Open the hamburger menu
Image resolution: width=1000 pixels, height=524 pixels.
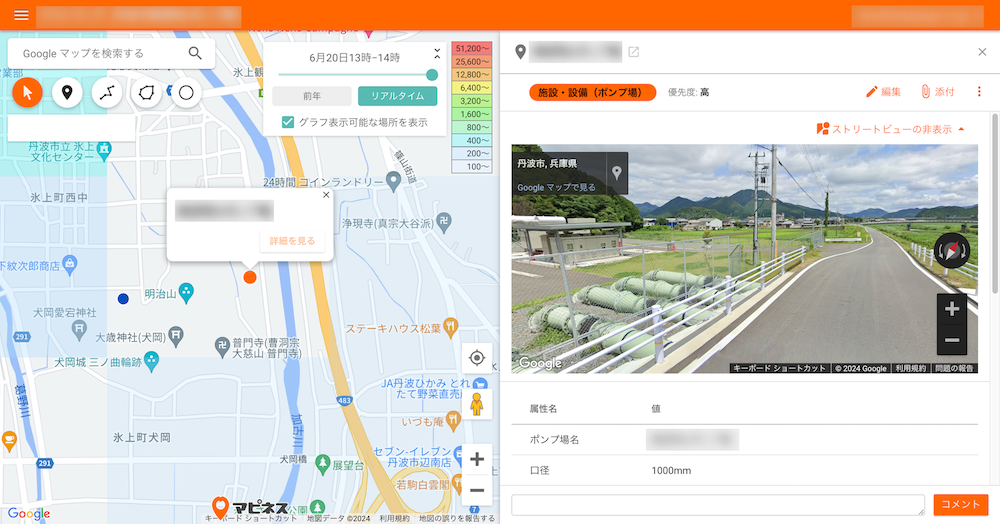click(21, 15)
